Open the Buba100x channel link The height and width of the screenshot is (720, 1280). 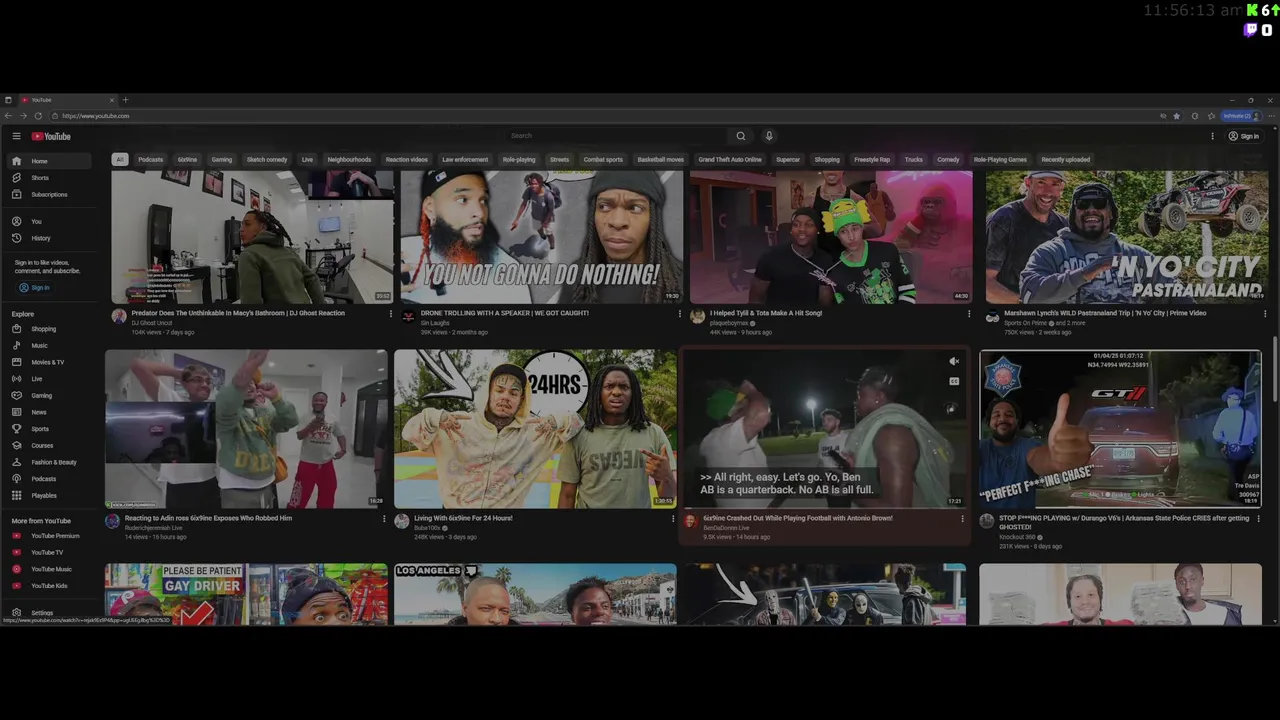(x=427, y=528)
